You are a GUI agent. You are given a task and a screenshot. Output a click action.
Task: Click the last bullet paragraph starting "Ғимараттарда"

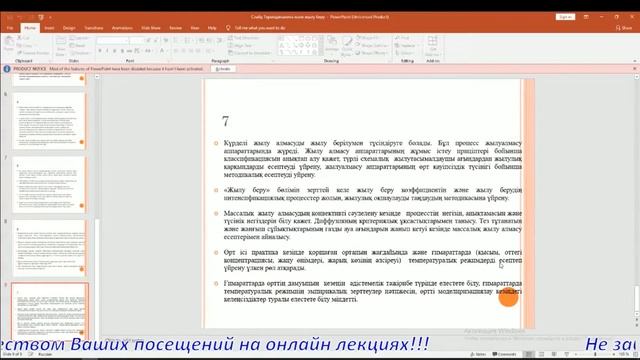coord(373,291)
